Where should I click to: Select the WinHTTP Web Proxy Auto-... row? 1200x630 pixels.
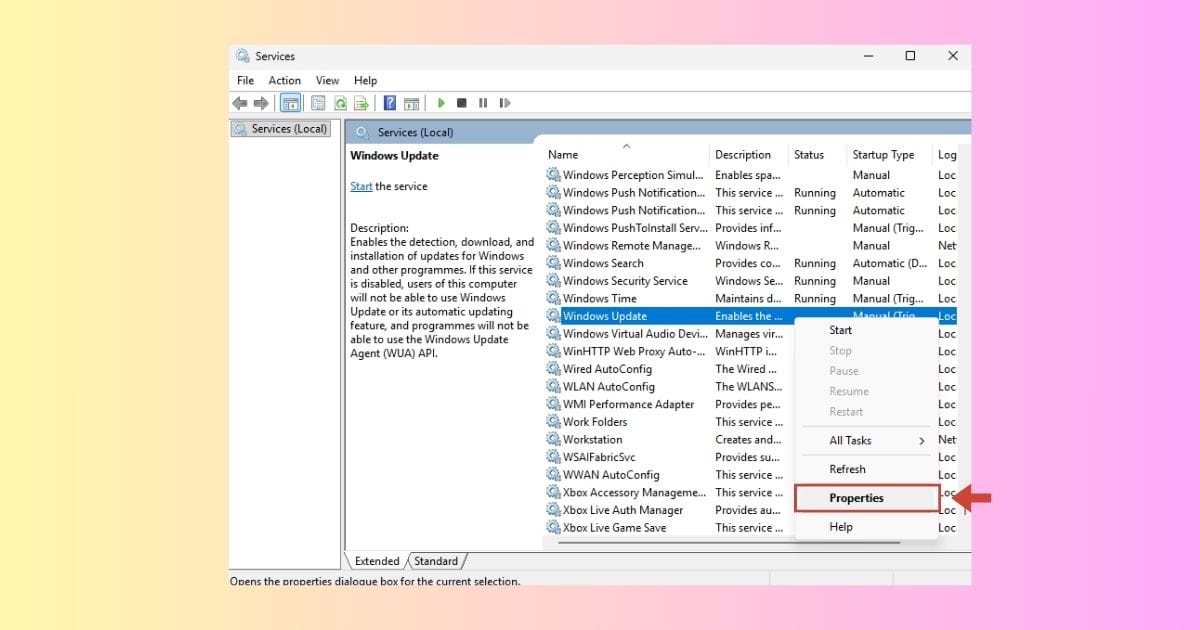(669, 351)
